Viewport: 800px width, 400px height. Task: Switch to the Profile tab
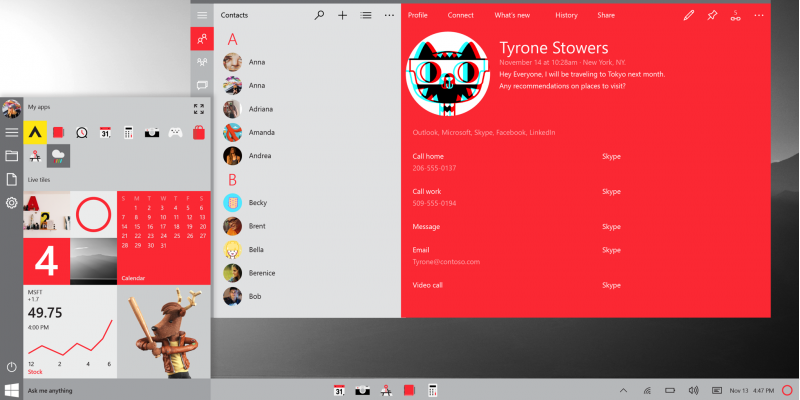[417, 15]
